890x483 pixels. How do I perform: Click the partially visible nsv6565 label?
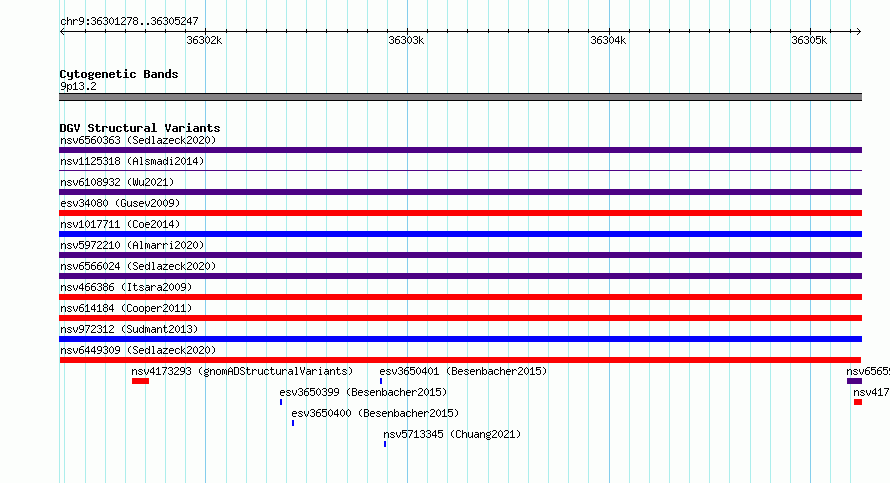tap(868, 371)
